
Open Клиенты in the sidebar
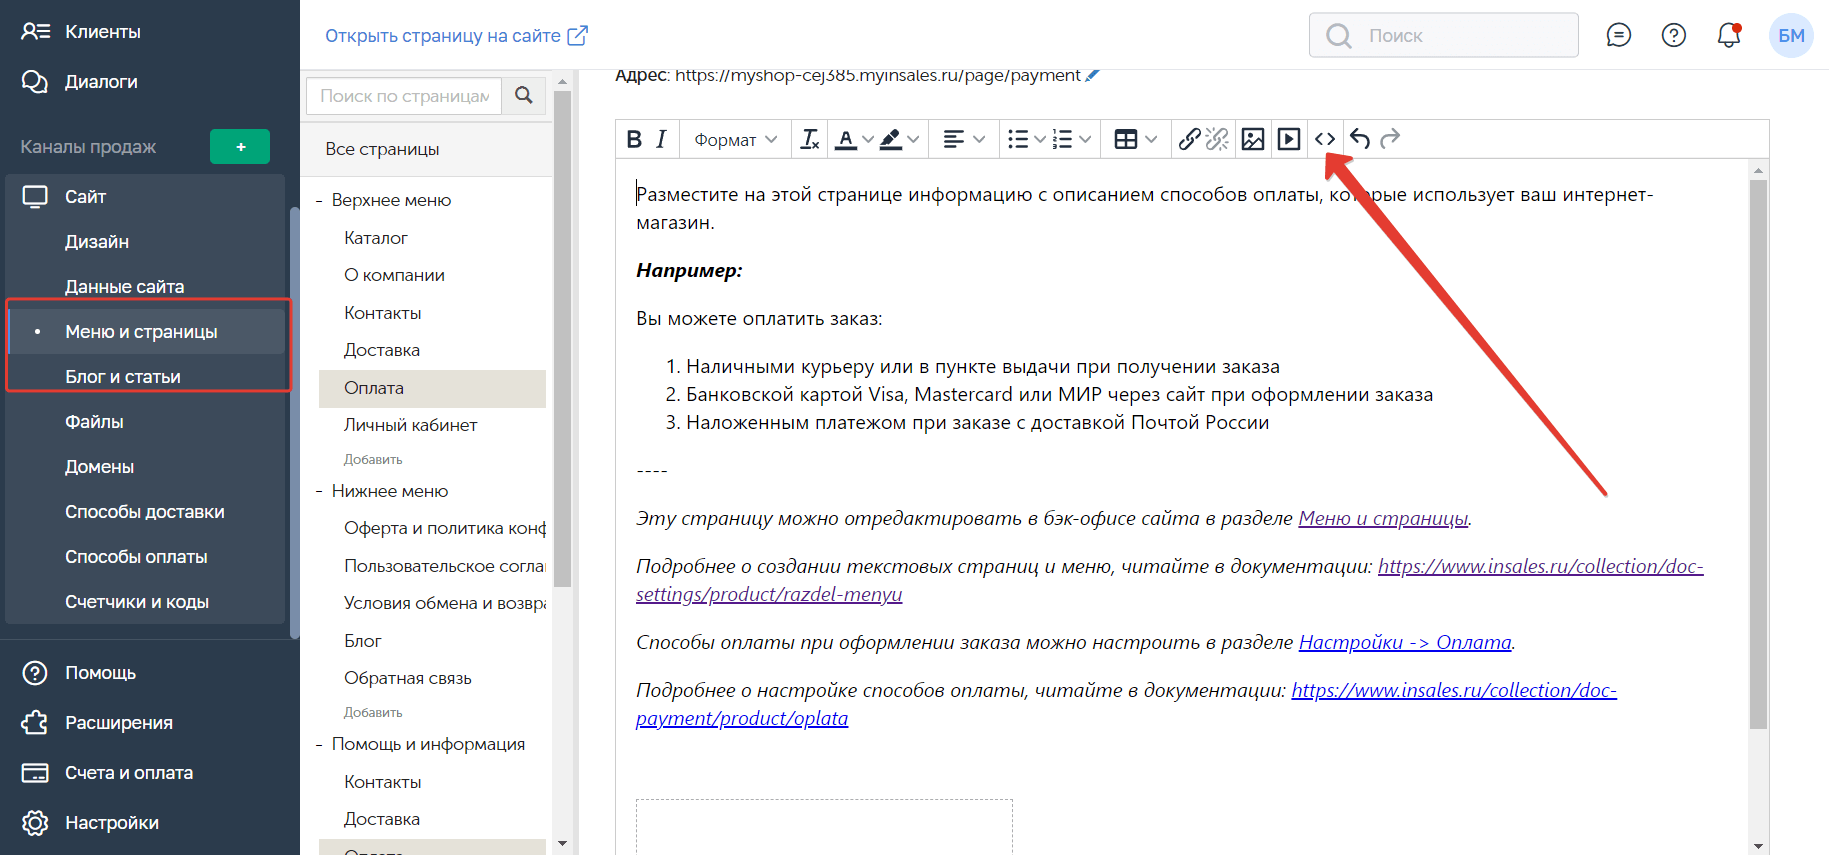coord(102,32)
